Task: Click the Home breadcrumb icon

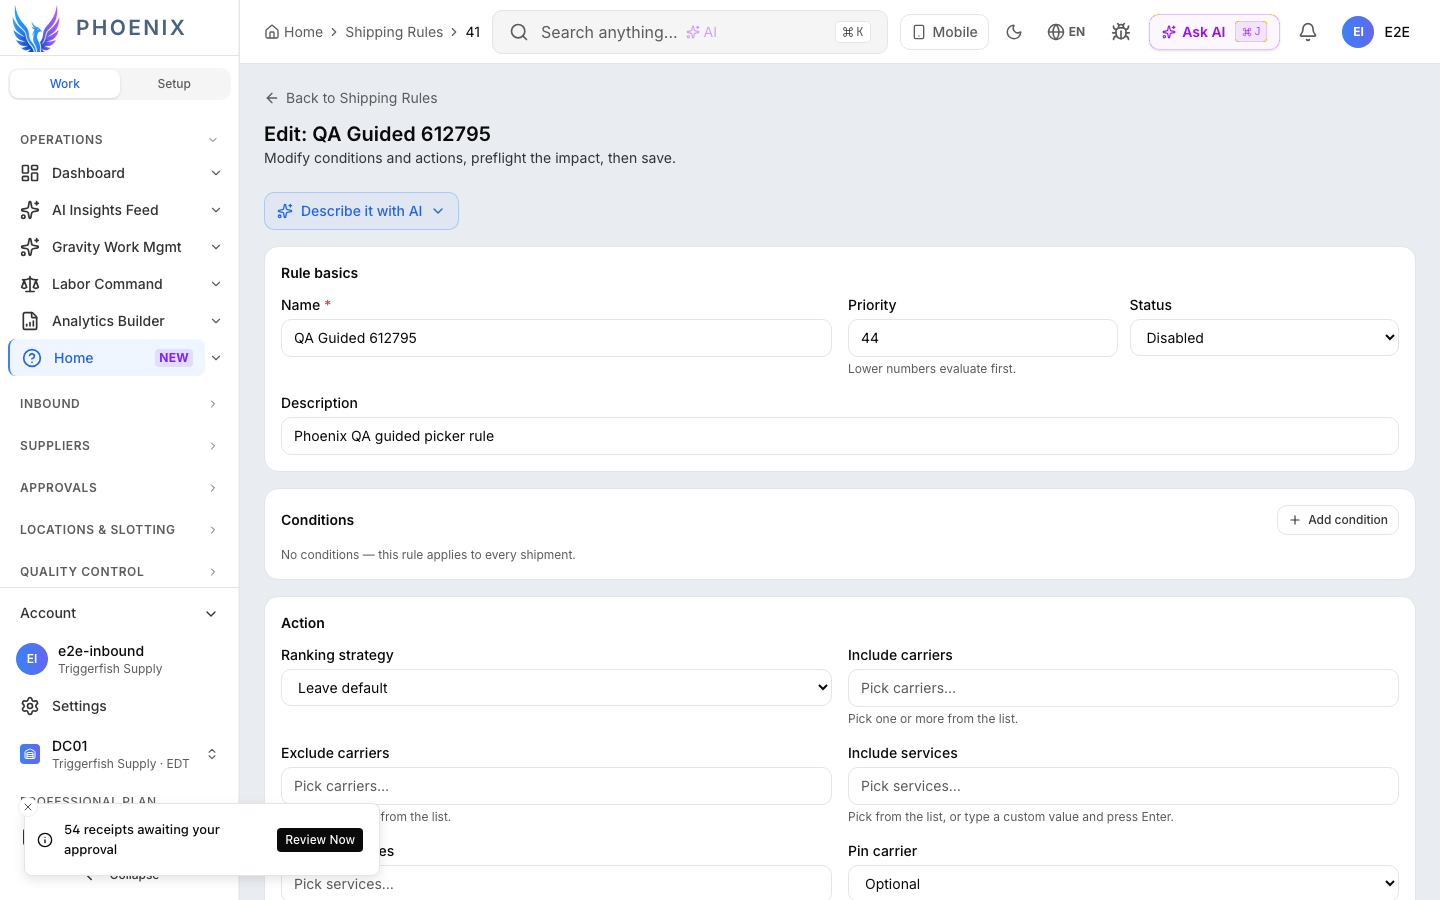Action: click(272, 32)
